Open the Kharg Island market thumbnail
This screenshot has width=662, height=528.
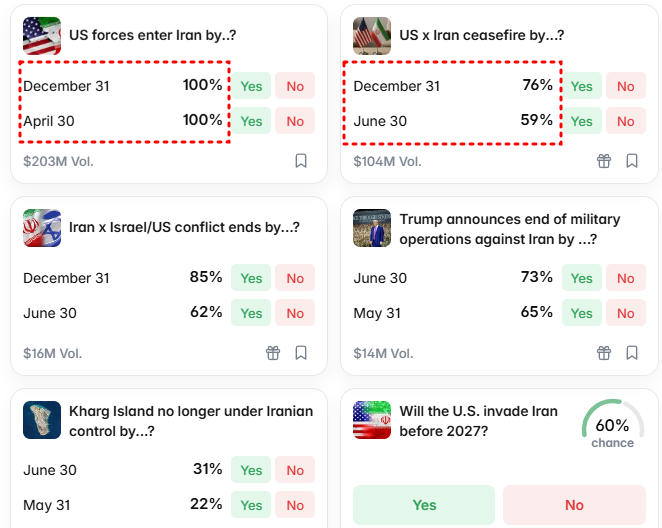(42, 420)
